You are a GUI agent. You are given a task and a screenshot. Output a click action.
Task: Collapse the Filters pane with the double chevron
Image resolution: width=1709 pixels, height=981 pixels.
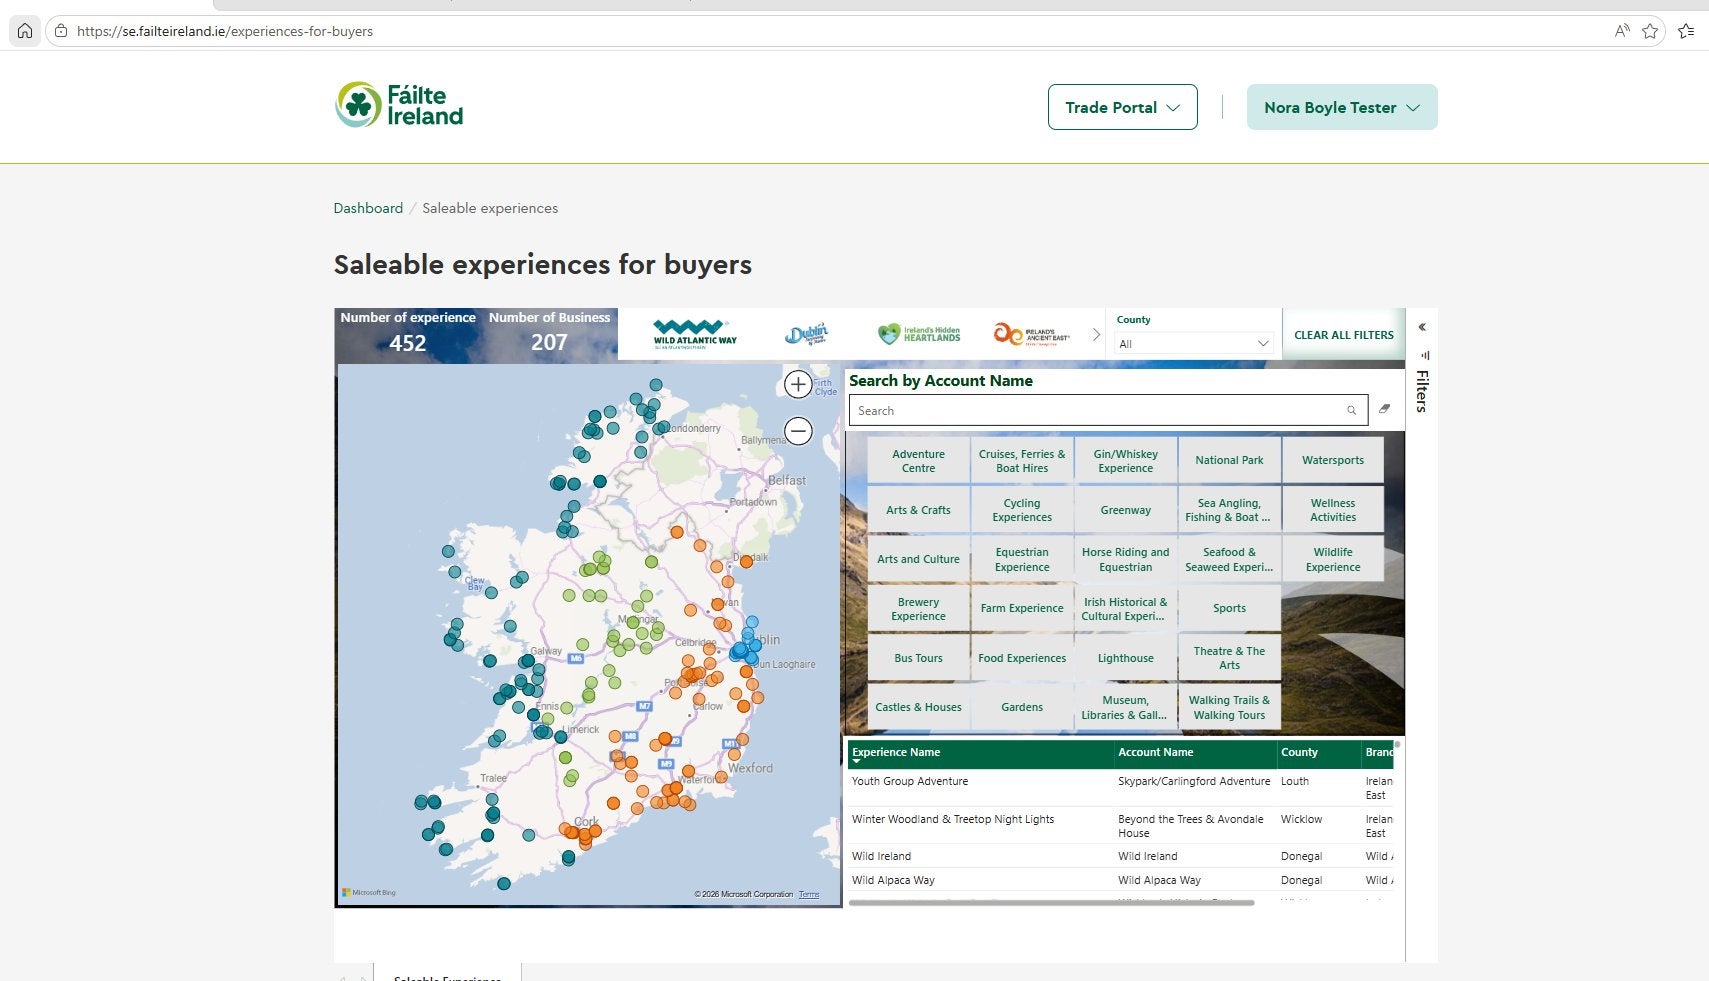[1422, 327]
